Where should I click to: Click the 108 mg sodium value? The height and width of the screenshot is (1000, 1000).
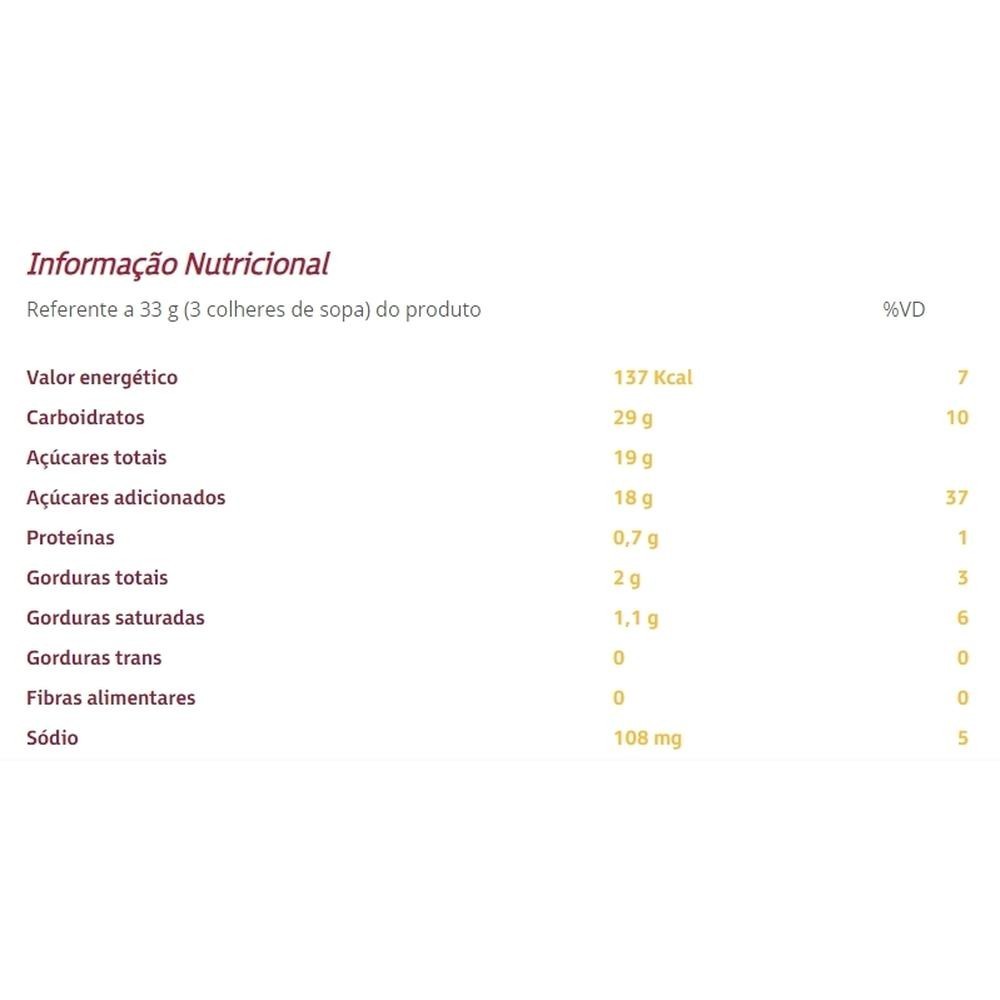coord(648,738)
